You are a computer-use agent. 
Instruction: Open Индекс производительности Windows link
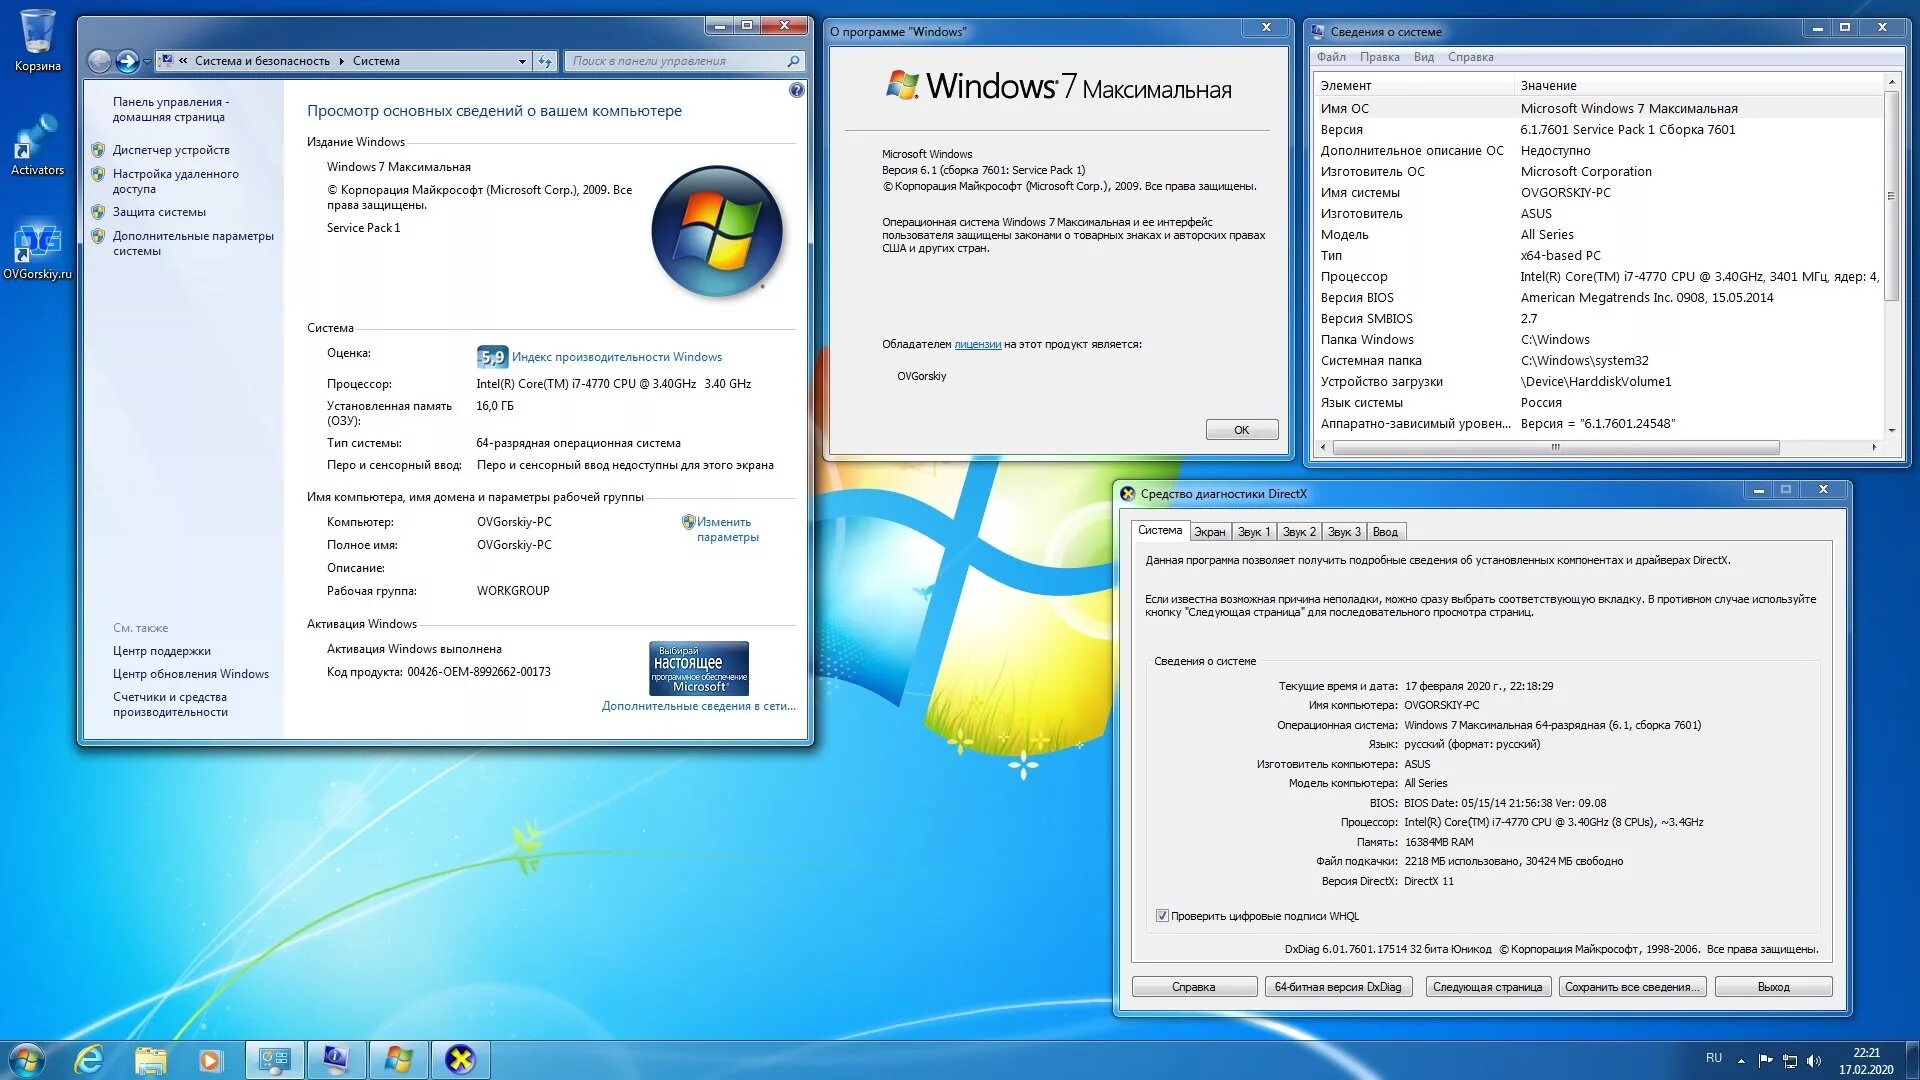coord(616,357)
